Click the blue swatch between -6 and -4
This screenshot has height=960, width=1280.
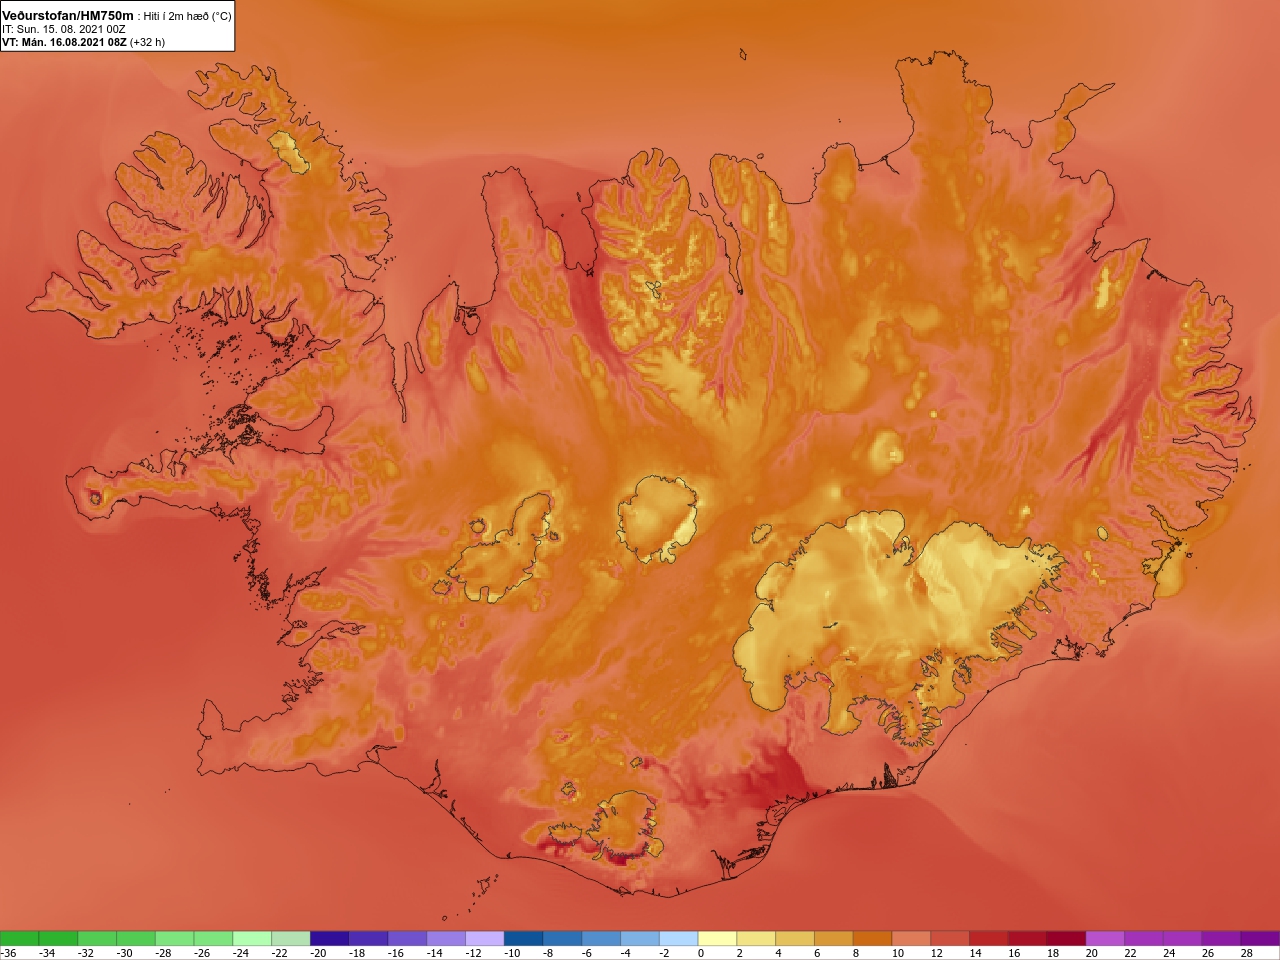coord(601,938)
